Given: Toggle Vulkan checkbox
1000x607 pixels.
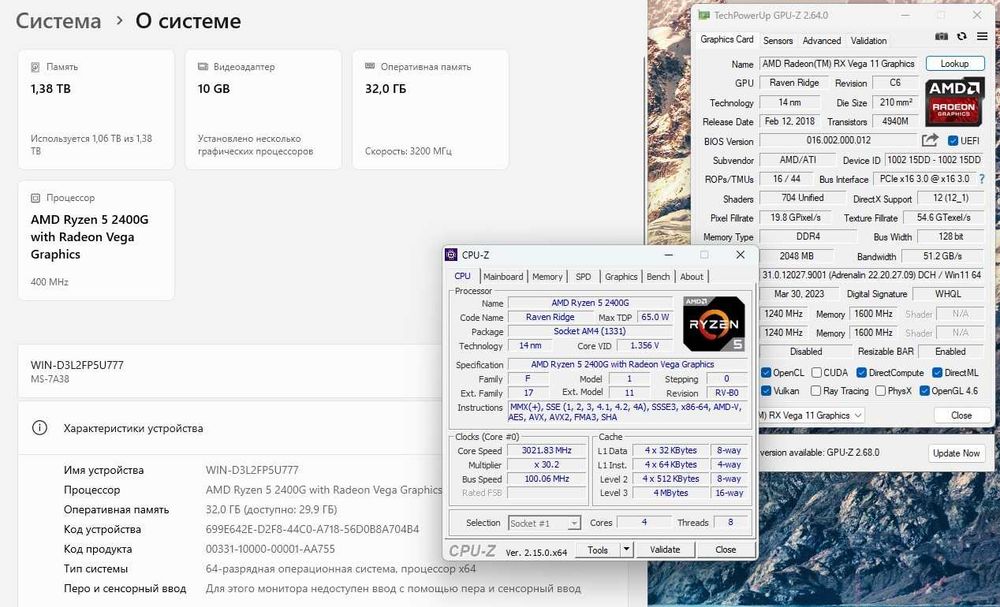Looking at the screenshot, I should (x=766, y=391).
